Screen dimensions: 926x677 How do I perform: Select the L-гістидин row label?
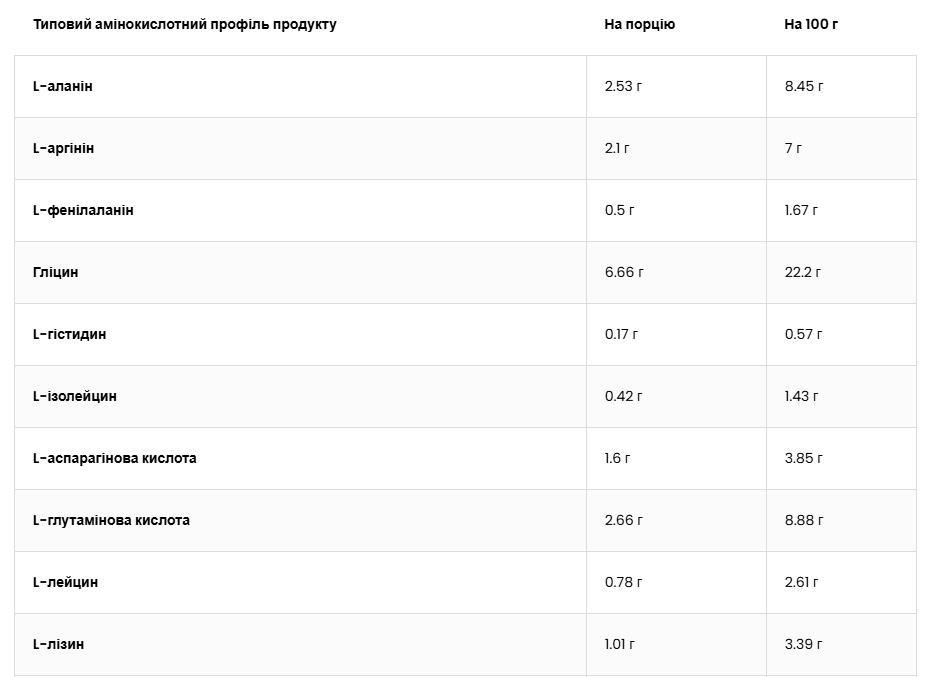coord(69,334)
